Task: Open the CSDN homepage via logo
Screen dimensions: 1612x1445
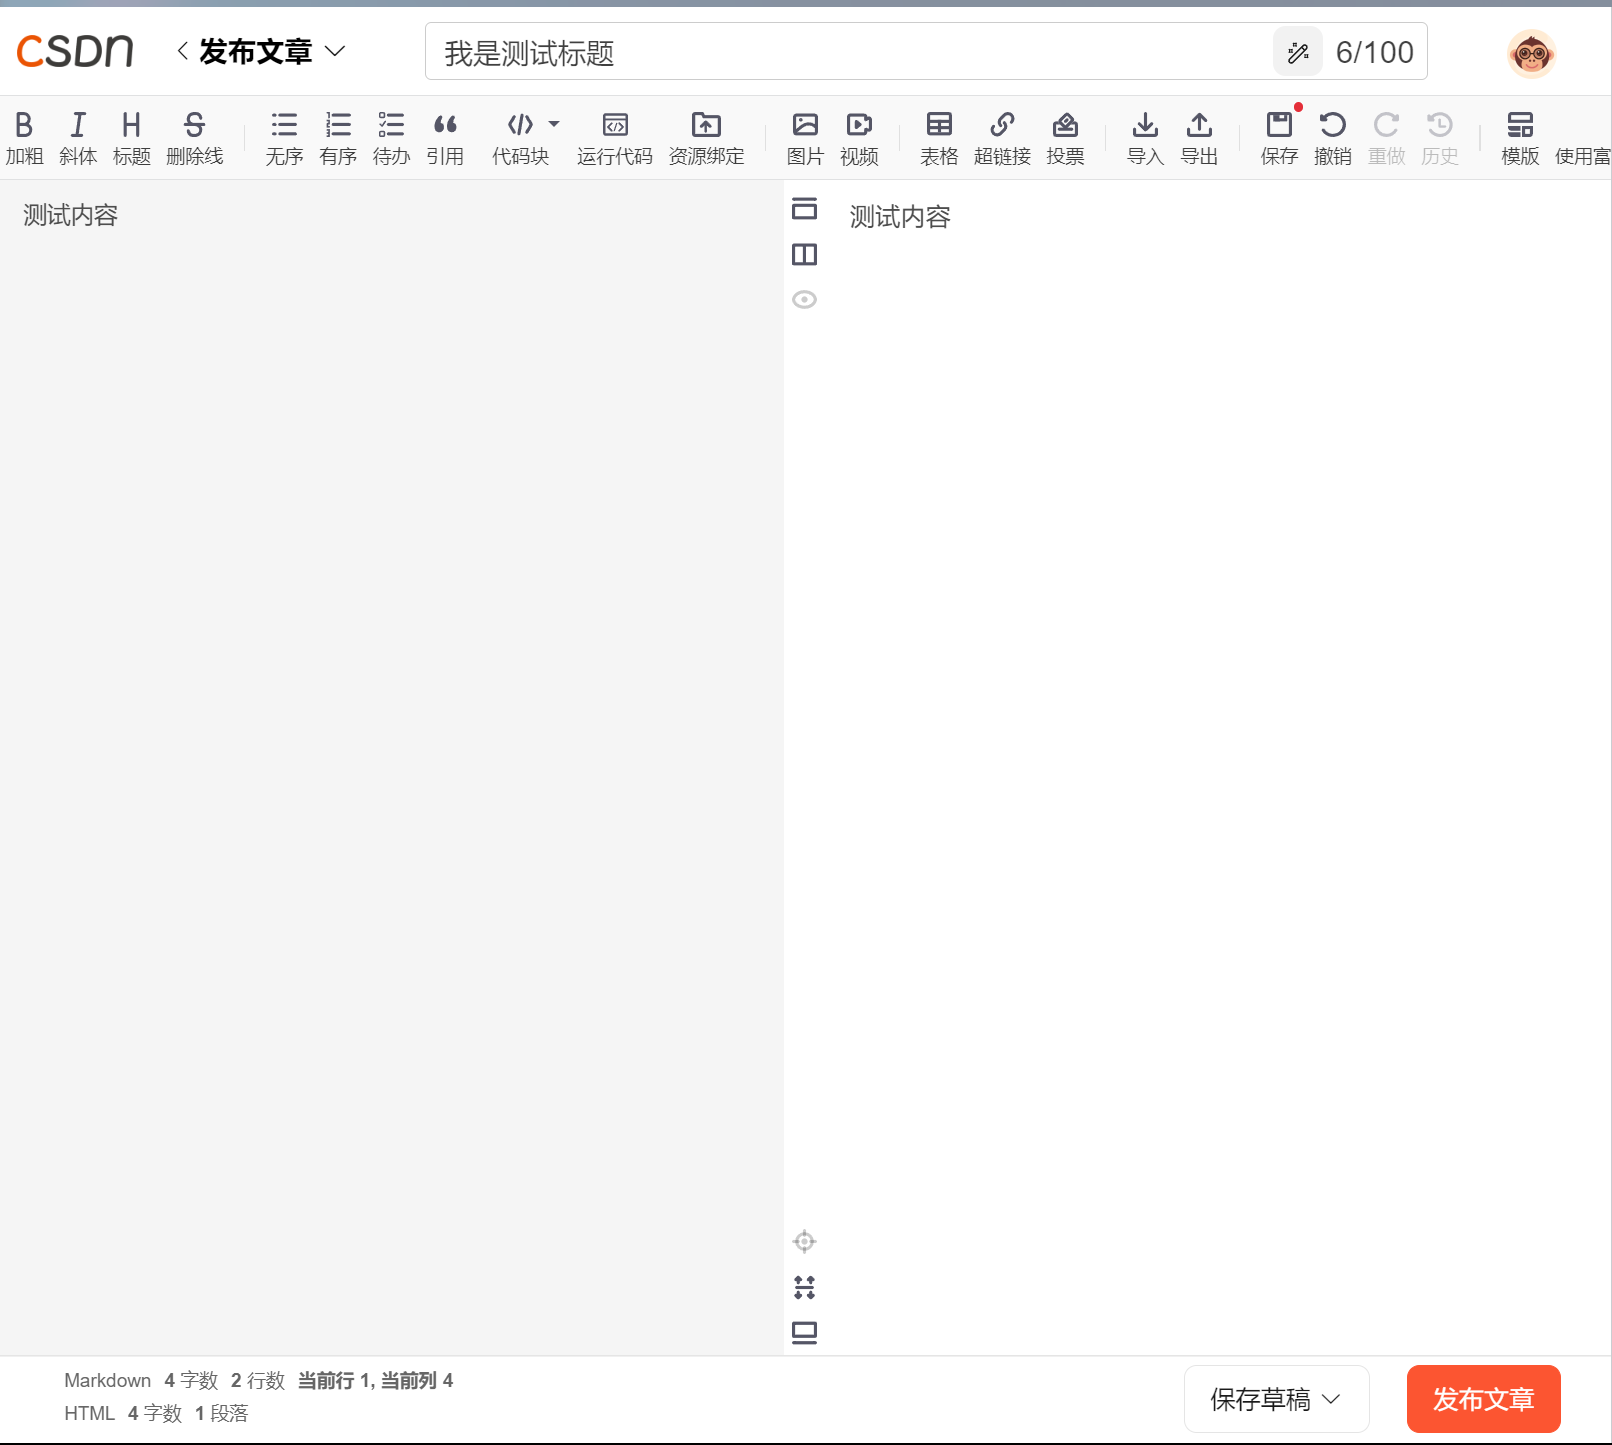Action: (x=75, y=50)
